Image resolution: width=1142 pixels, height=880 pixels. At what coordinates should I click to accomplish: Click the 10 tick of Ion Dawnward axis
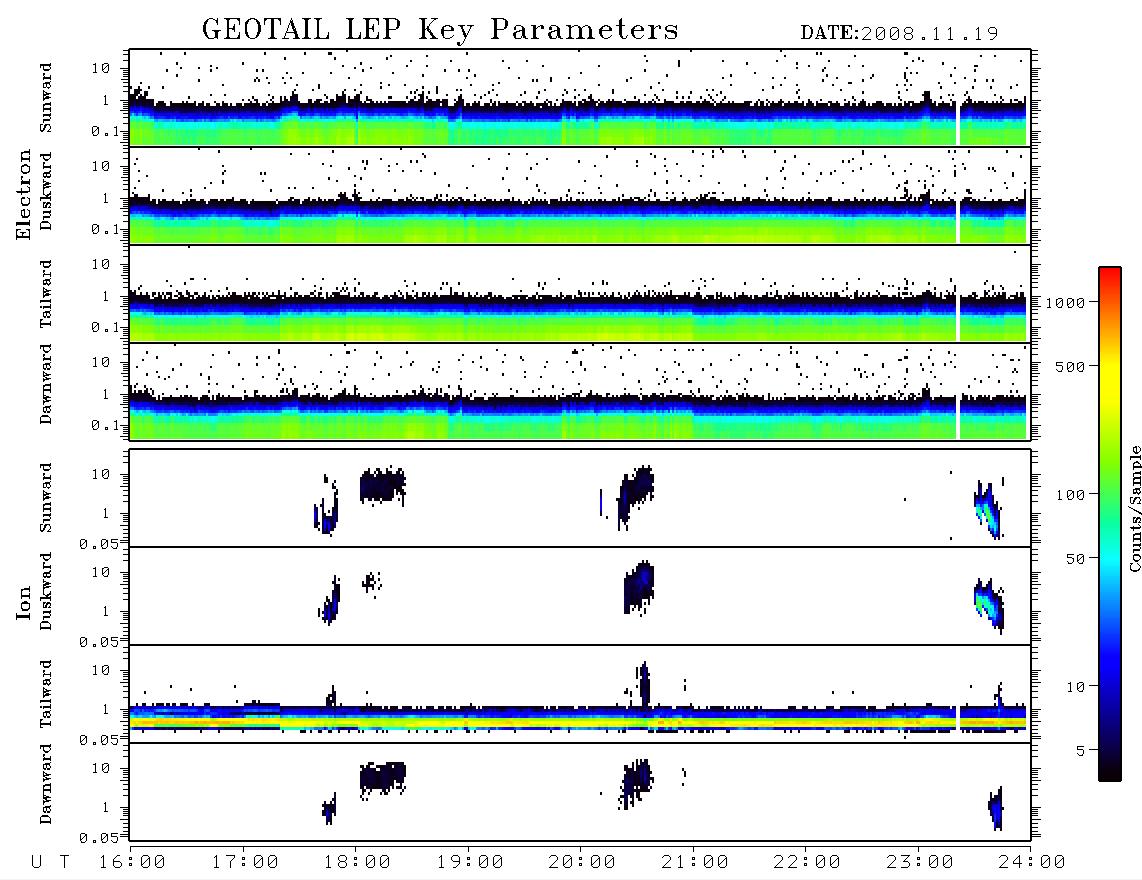100,769
